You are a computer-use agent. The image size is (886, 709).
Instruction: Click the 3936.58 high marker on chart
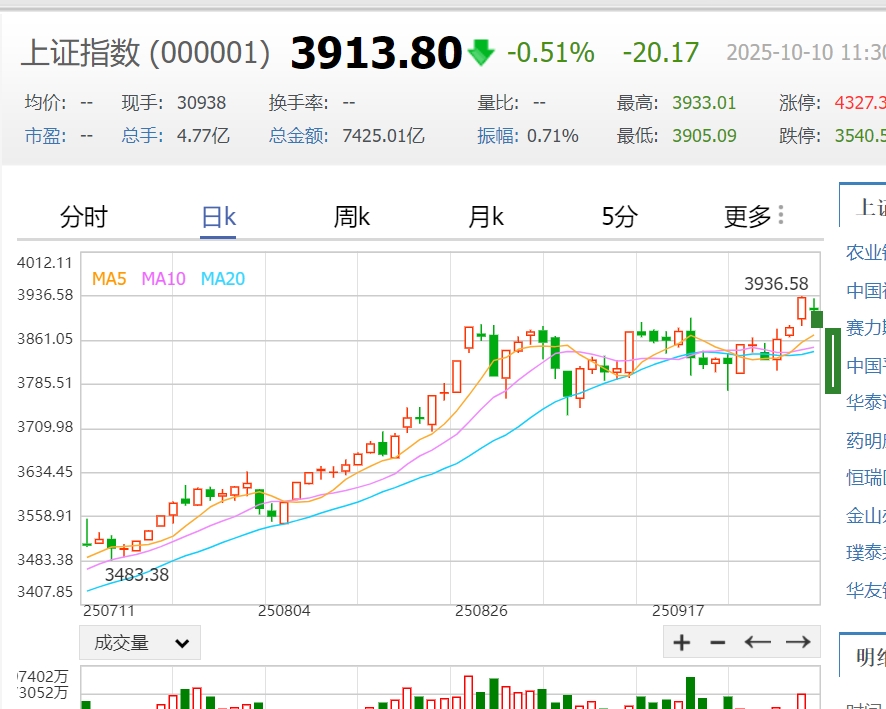point(776,284)
